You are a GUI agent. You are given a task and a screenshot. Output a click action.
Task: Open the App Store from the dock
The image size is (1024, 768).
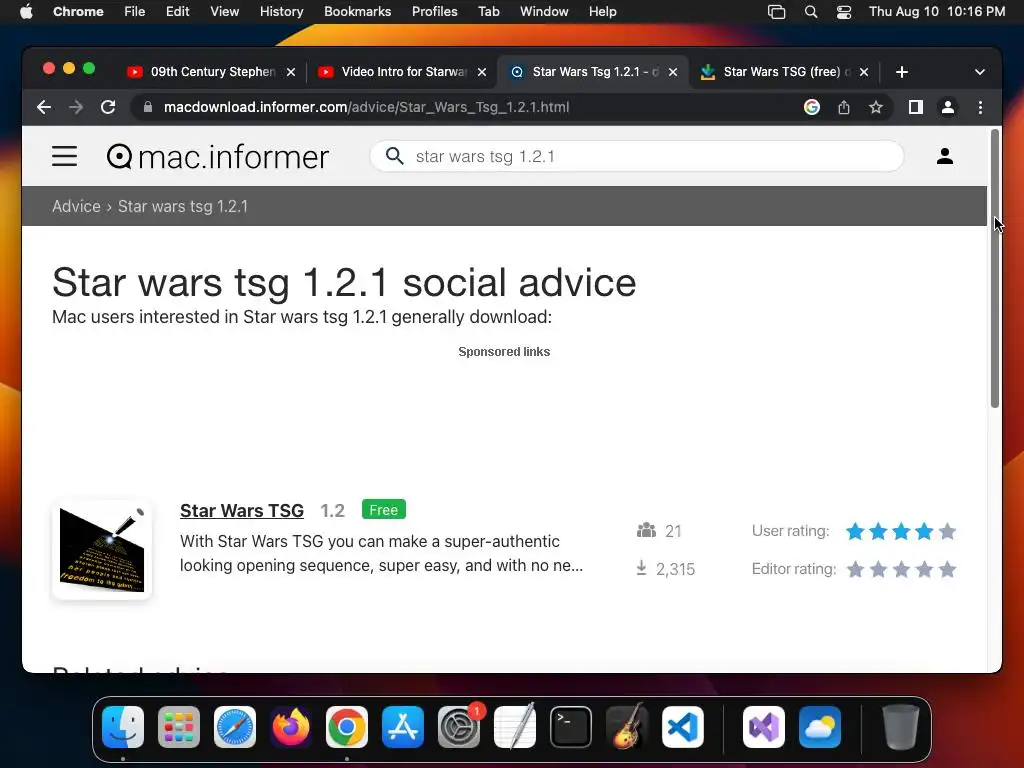click(x=403, y=727)
